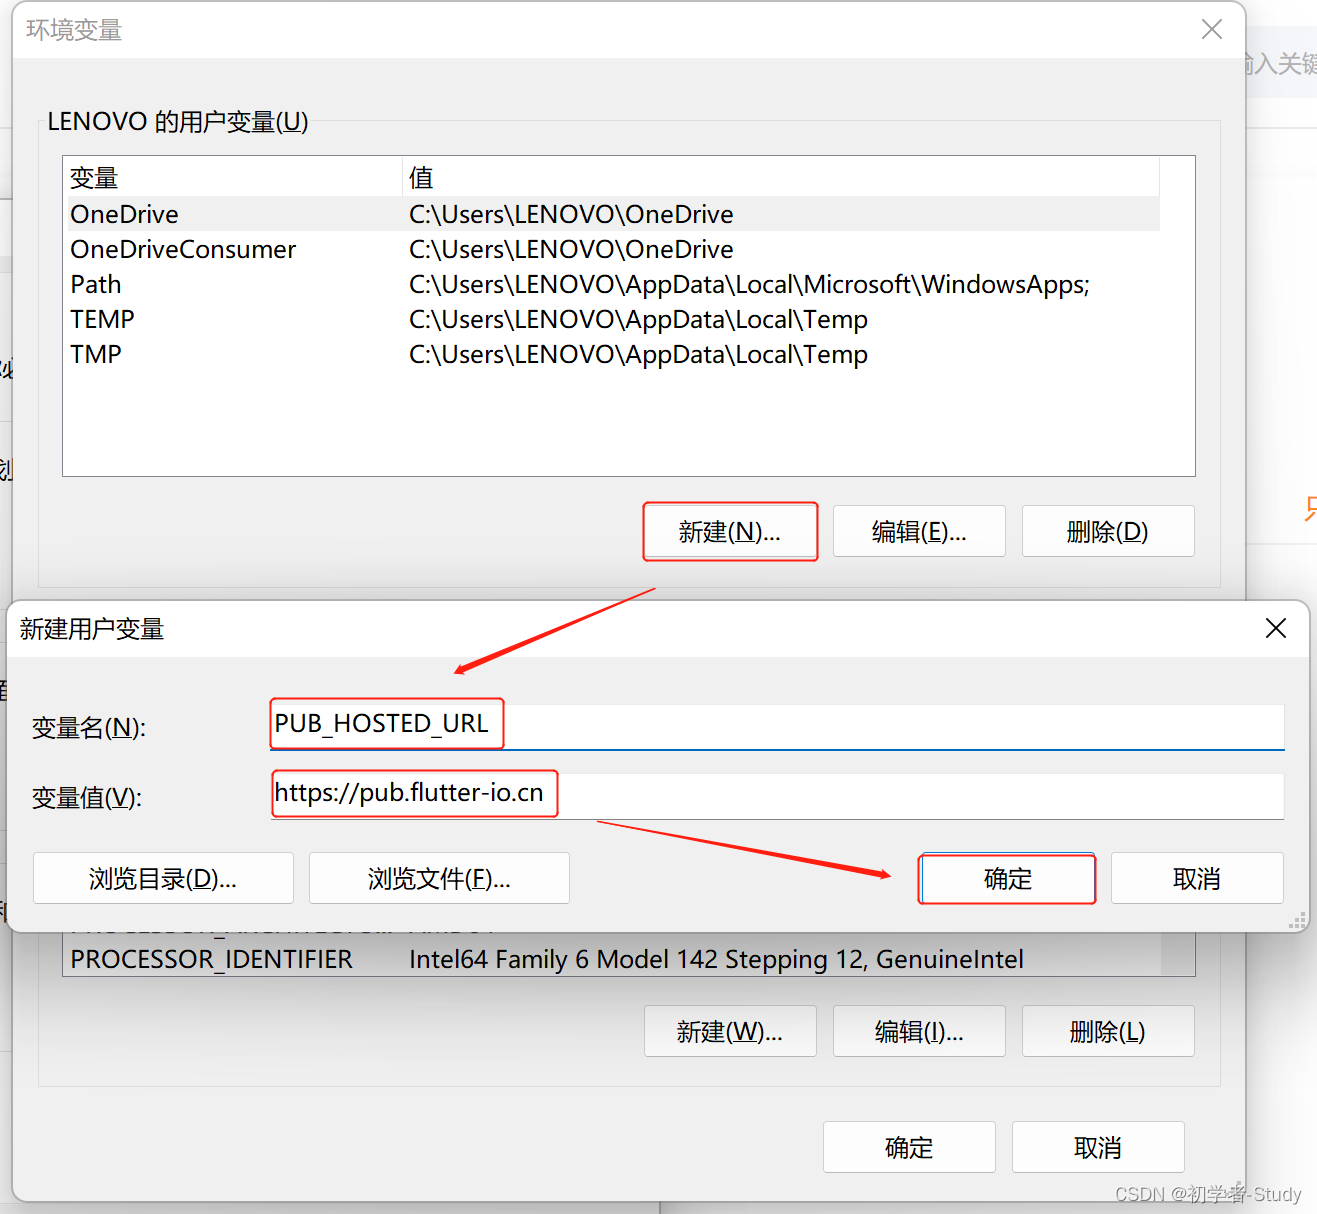Click 新建(N)... under user variables
The height and width of the screenshot is (1214, 1317).
[x=730, y=531]
